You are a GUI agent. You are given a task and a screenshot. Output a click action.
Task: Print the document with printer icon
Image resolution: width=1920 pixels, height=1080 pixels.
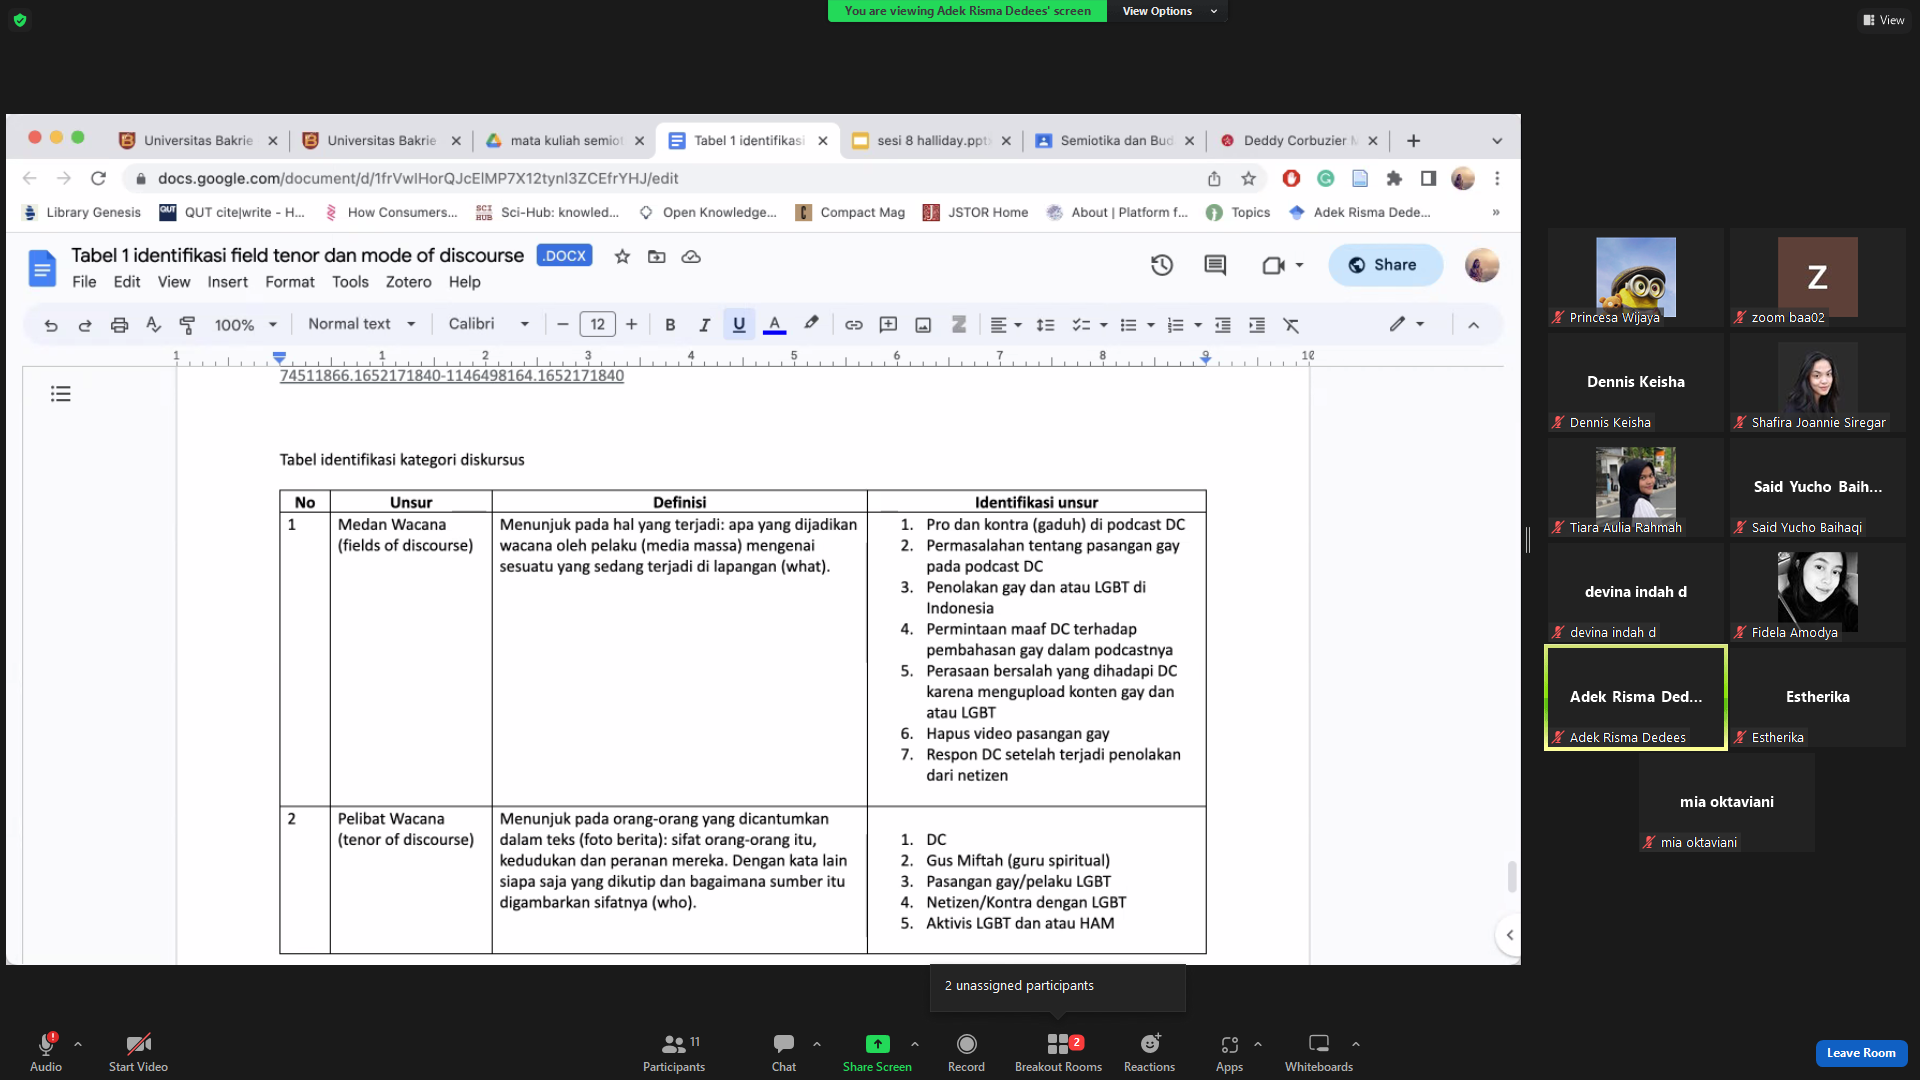119,325
